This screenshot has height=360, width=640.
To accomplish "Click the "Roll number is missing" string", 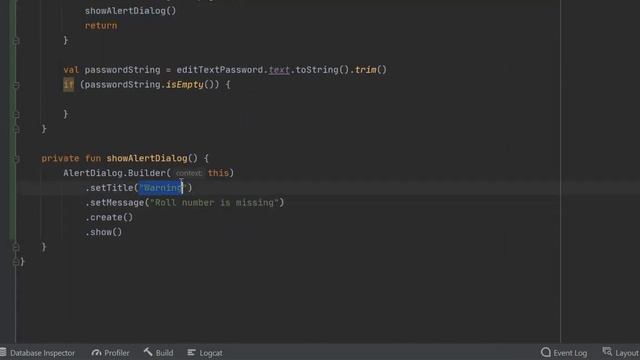I will (x=214, y=202).
